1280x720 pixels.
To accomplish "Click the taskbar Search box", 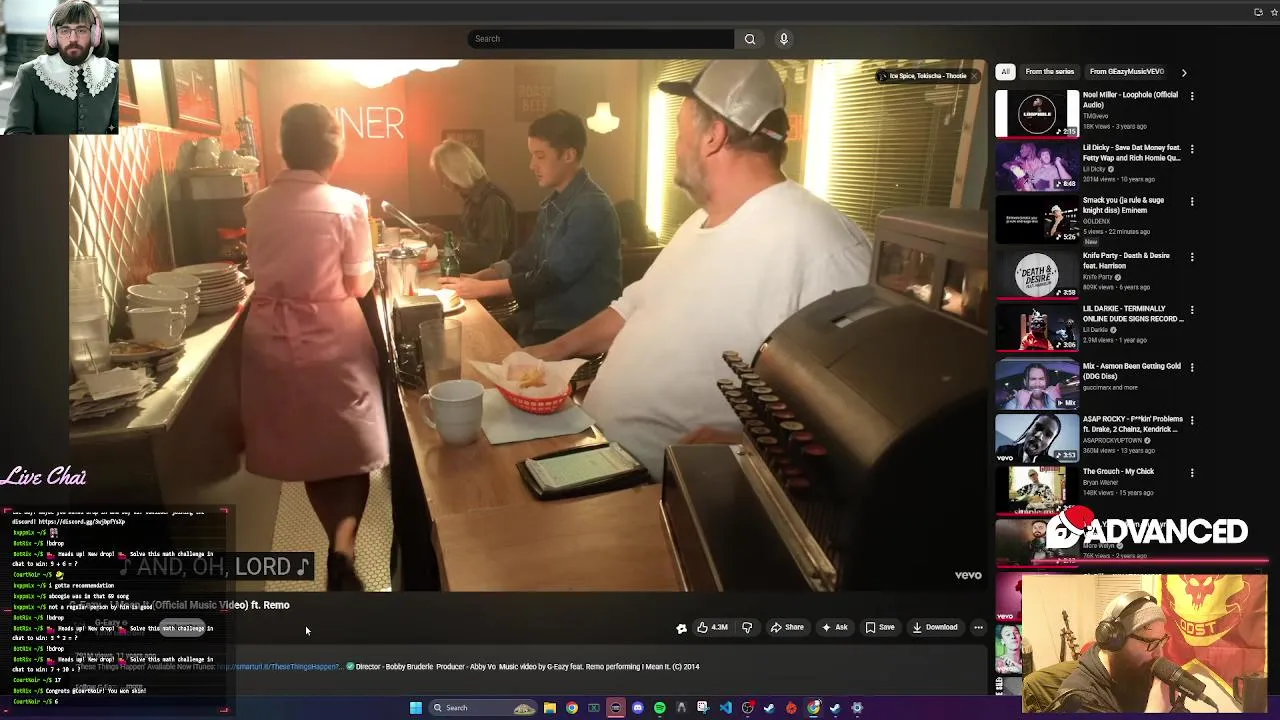I will [x=483, y=708].
